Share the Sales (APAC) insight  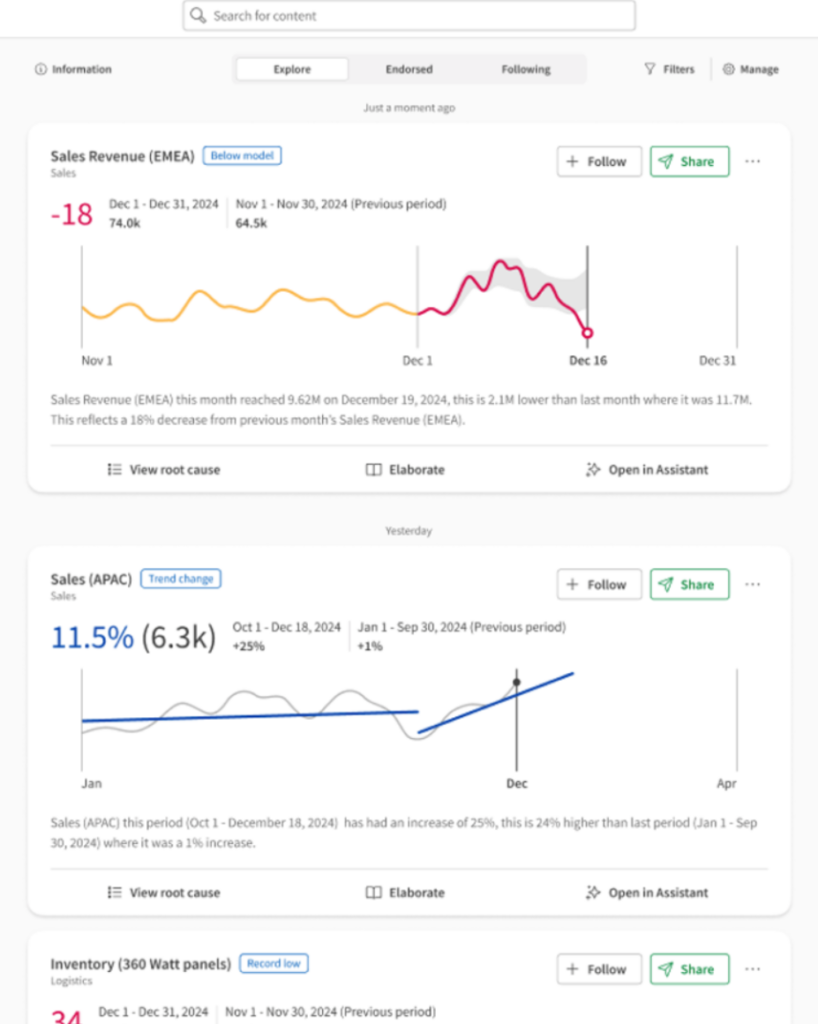coord(689,585)
